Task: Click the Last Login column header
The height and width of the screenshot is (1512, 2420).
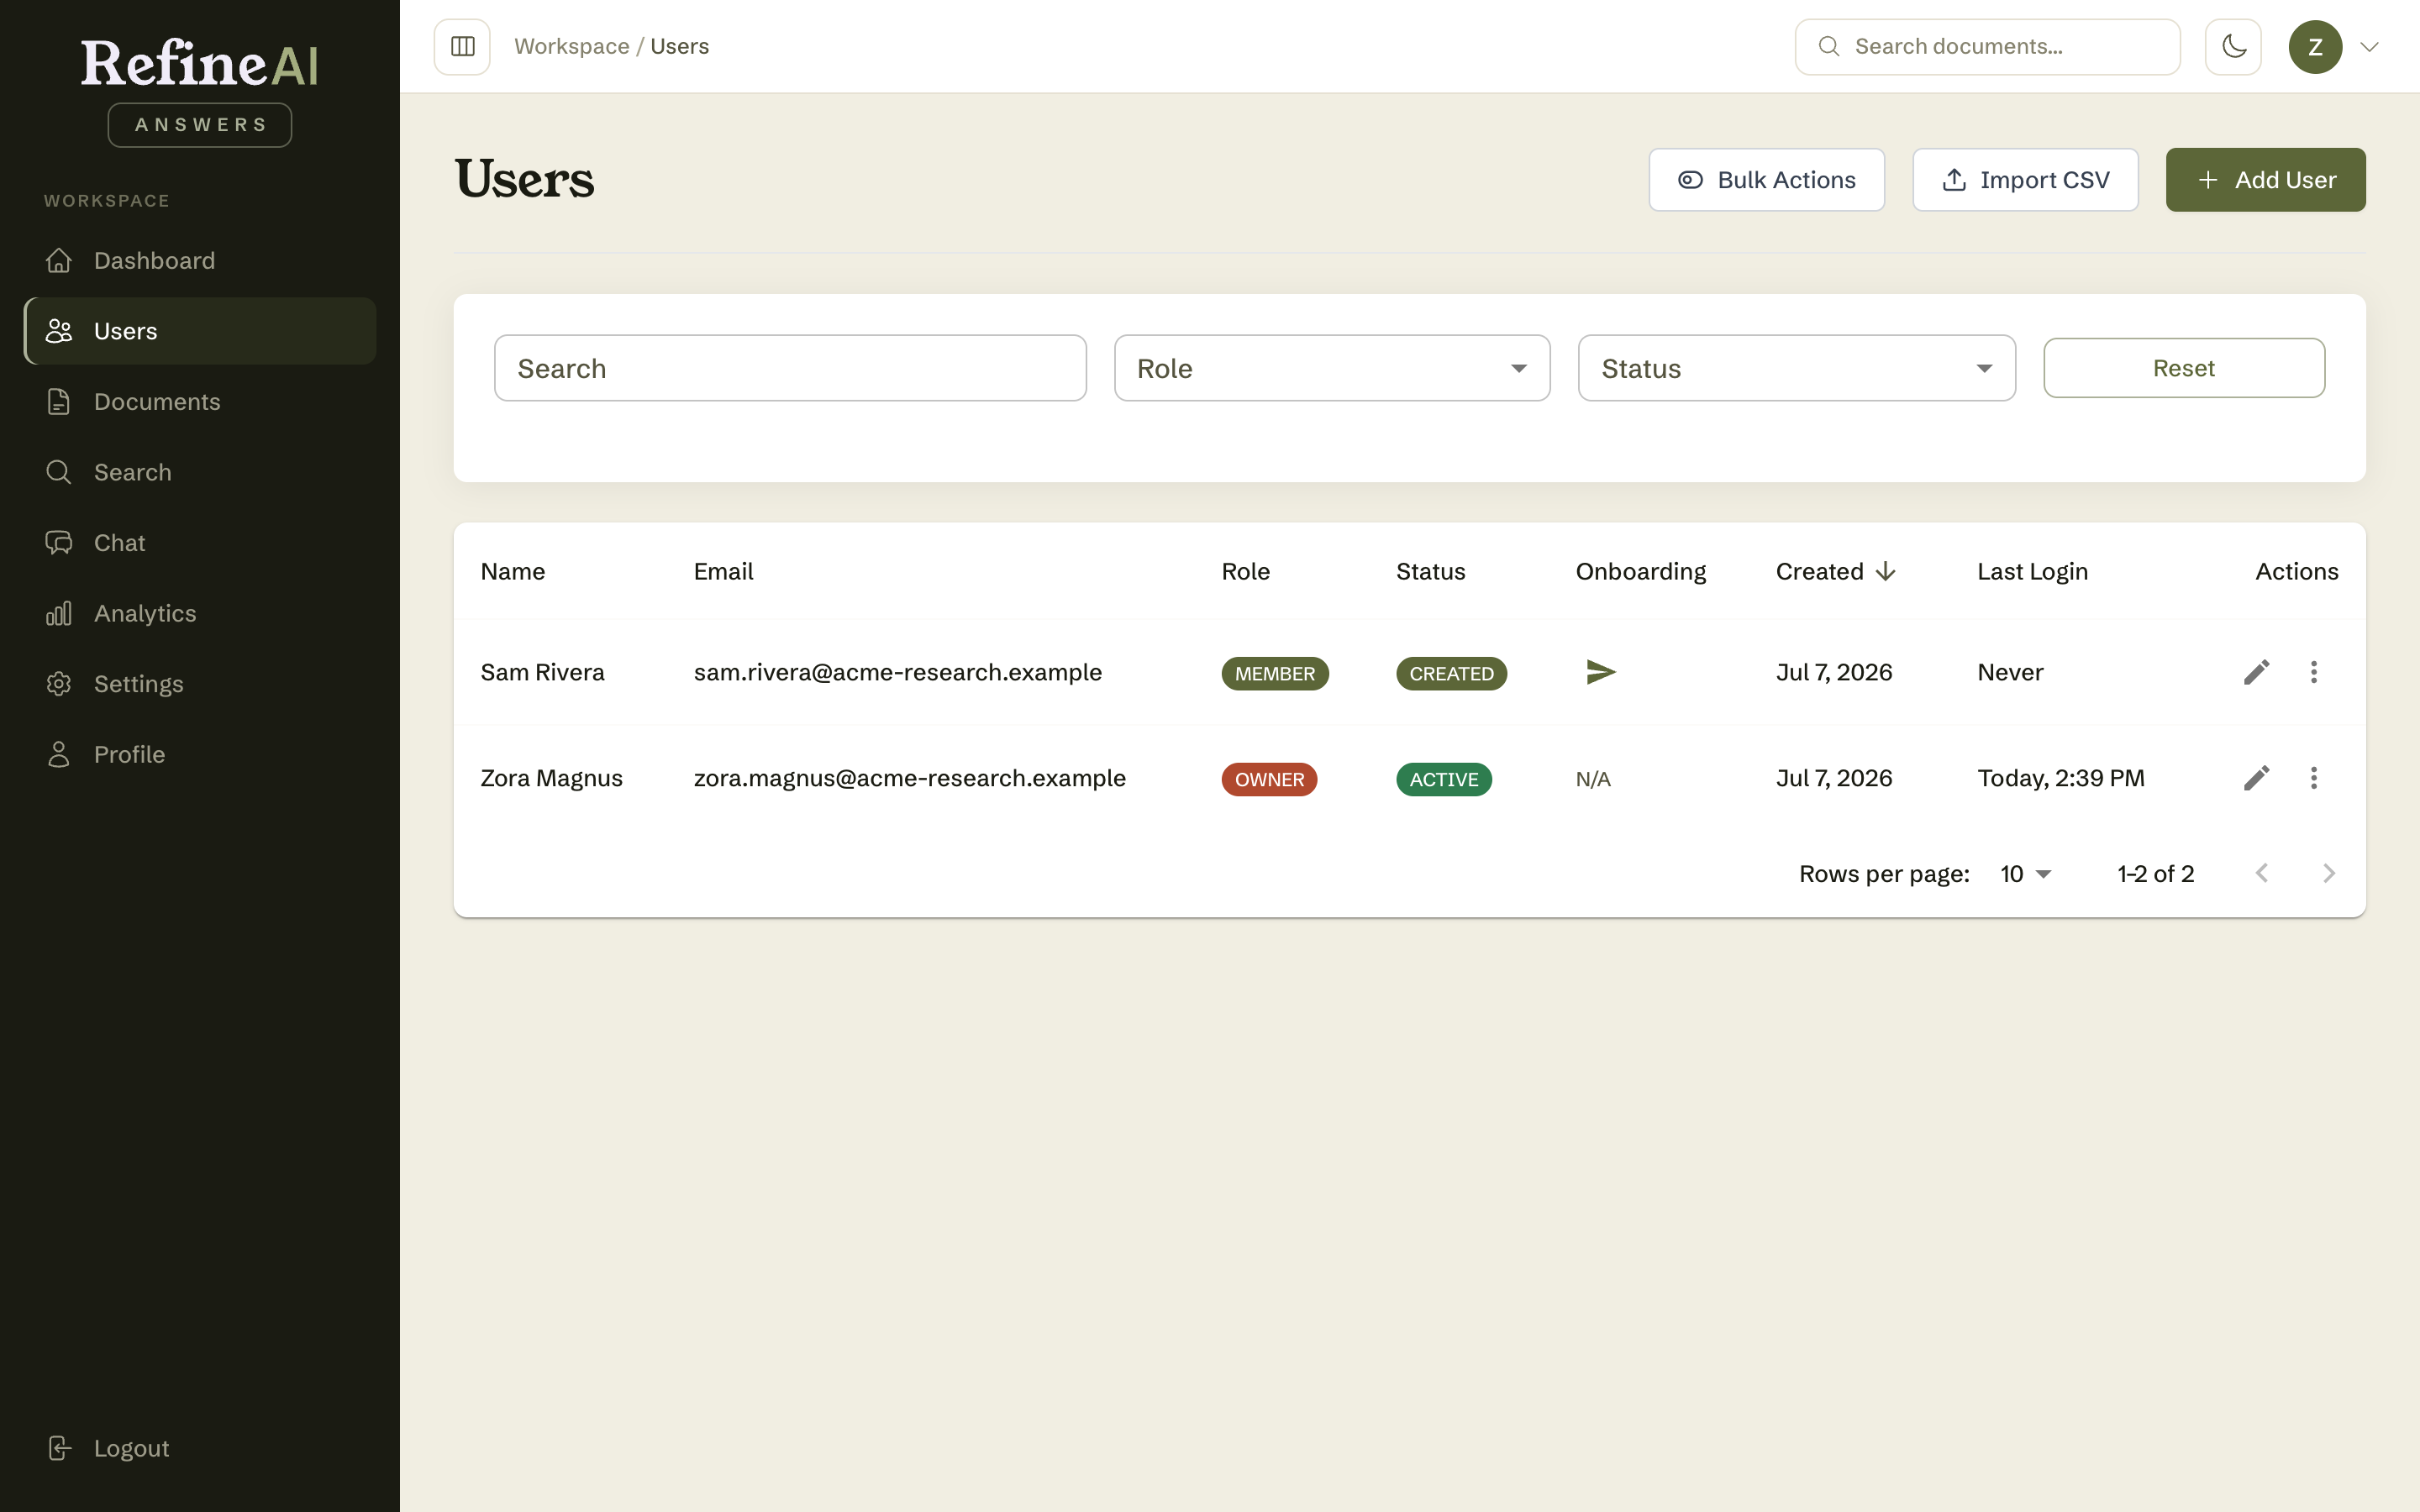Action: point(2032,572)
